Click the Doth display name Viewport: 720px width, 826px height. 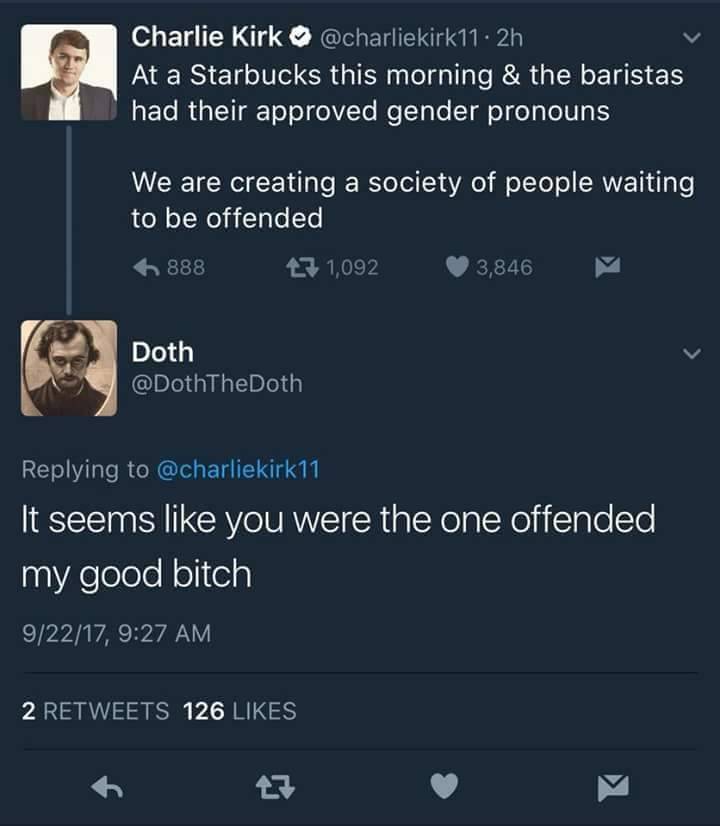point(163,352)
